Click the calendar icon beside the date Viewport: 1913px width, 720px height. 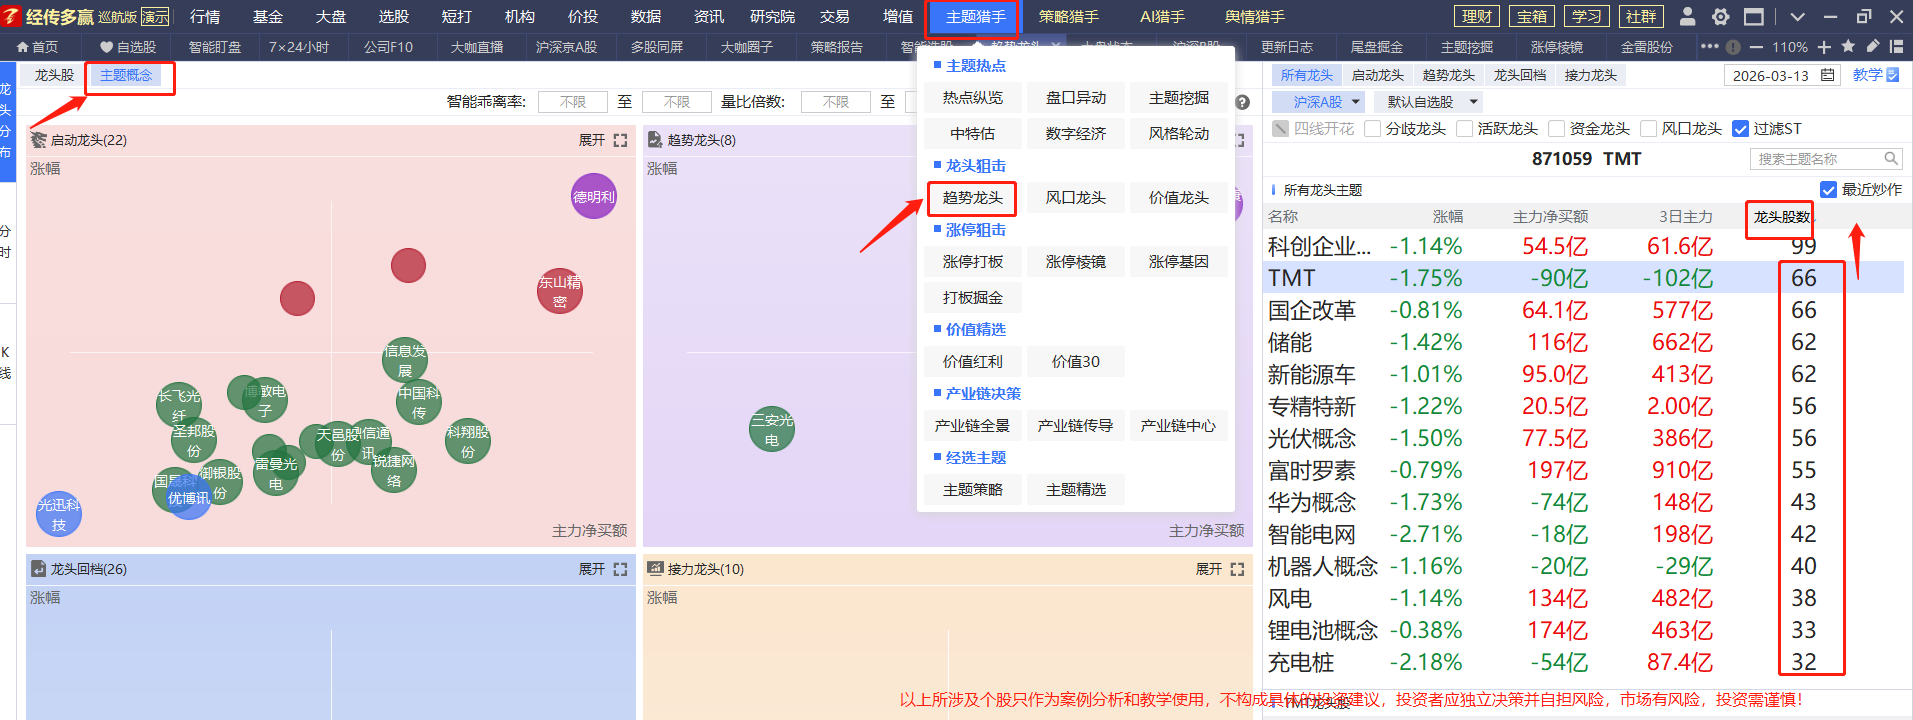(1827, 75)
